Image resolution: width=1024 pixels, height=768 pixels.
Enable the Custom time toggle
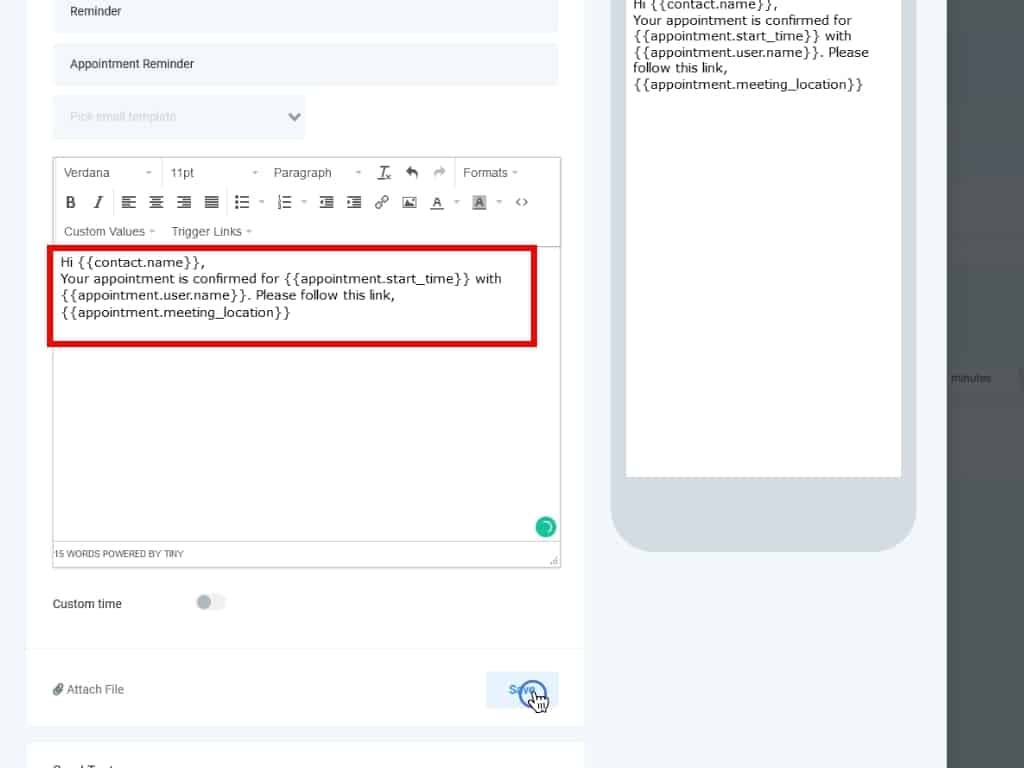click(210, 602)
